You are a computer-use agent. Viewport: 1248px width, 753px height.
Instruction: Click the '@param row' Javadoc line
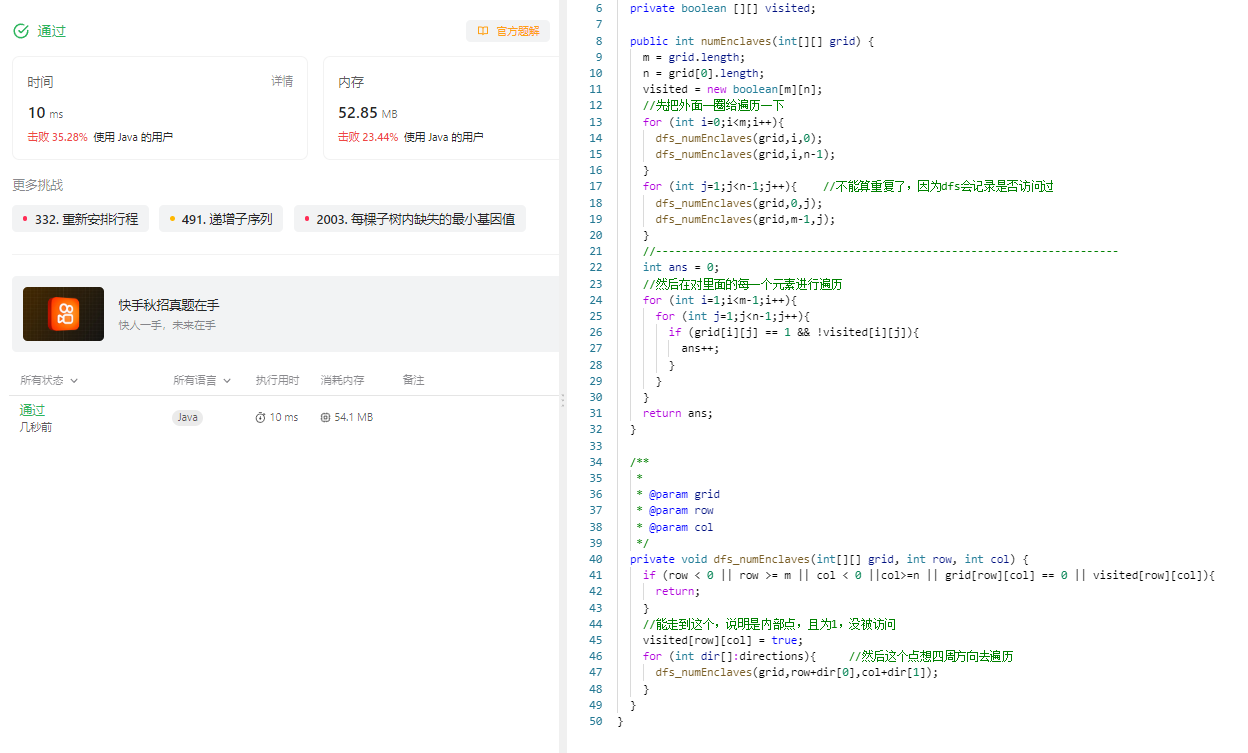[x=681, y=510]
